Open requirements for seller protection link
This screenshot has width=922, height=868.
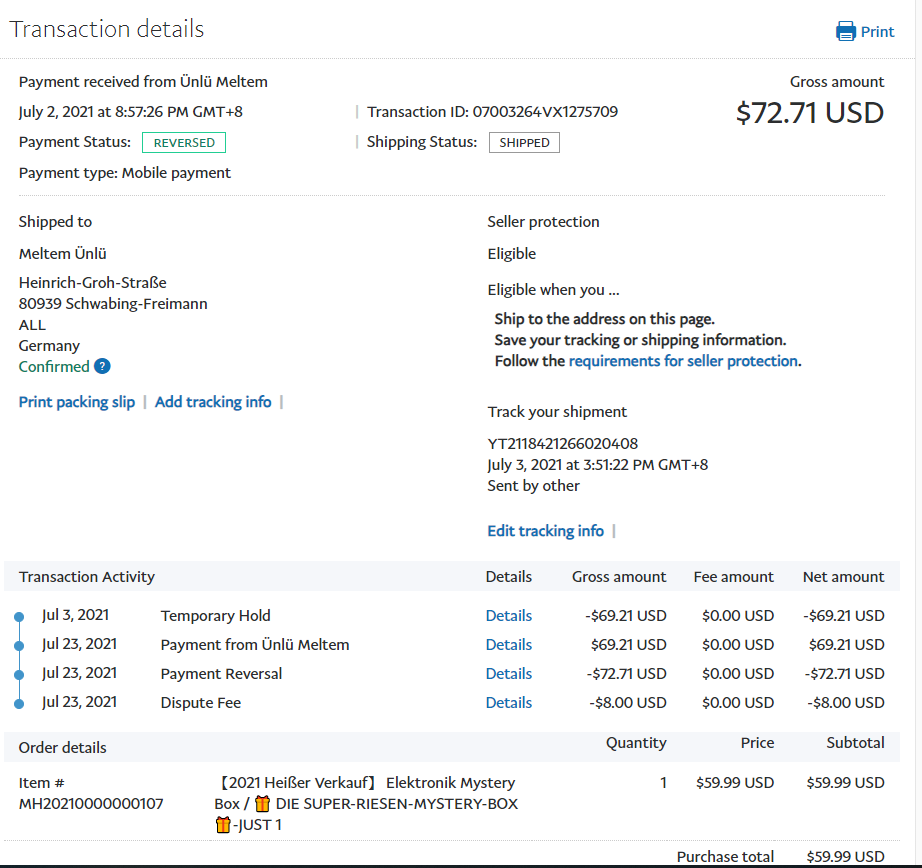point(683,361)
